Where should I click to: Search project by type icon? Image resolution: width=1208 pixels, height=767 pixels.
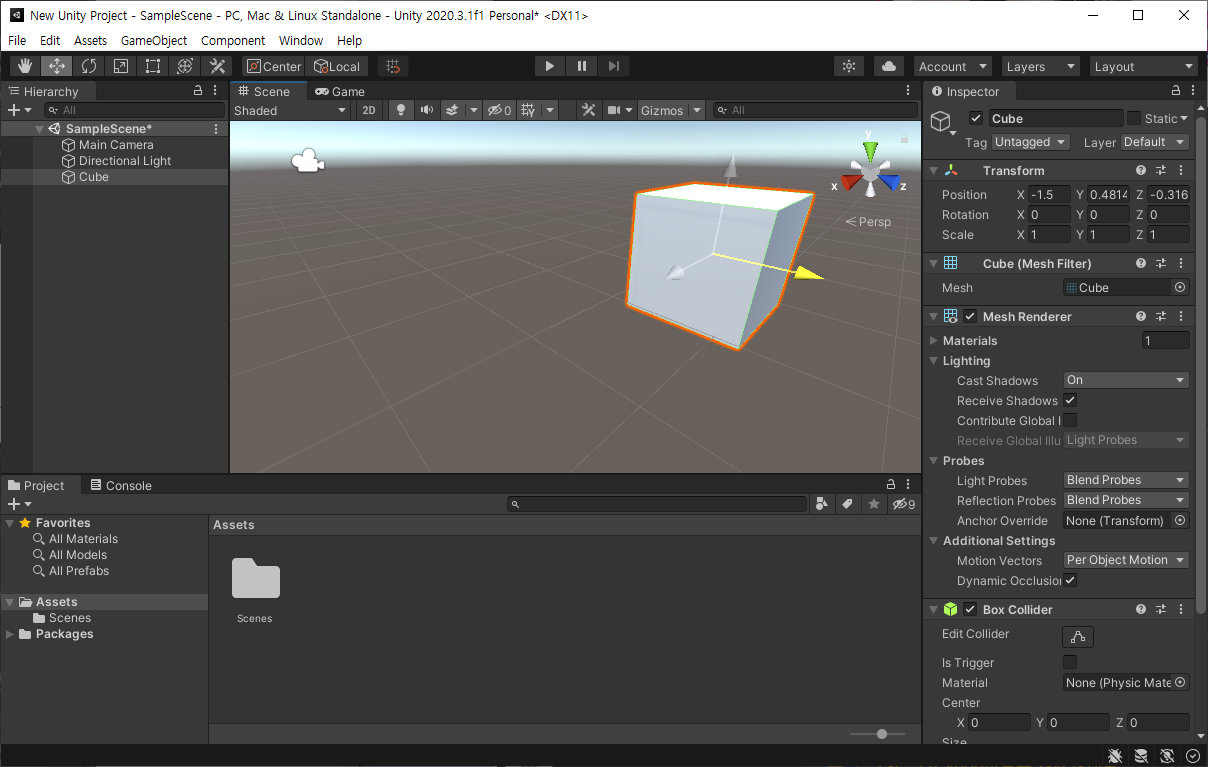click(x=821, y=504)
